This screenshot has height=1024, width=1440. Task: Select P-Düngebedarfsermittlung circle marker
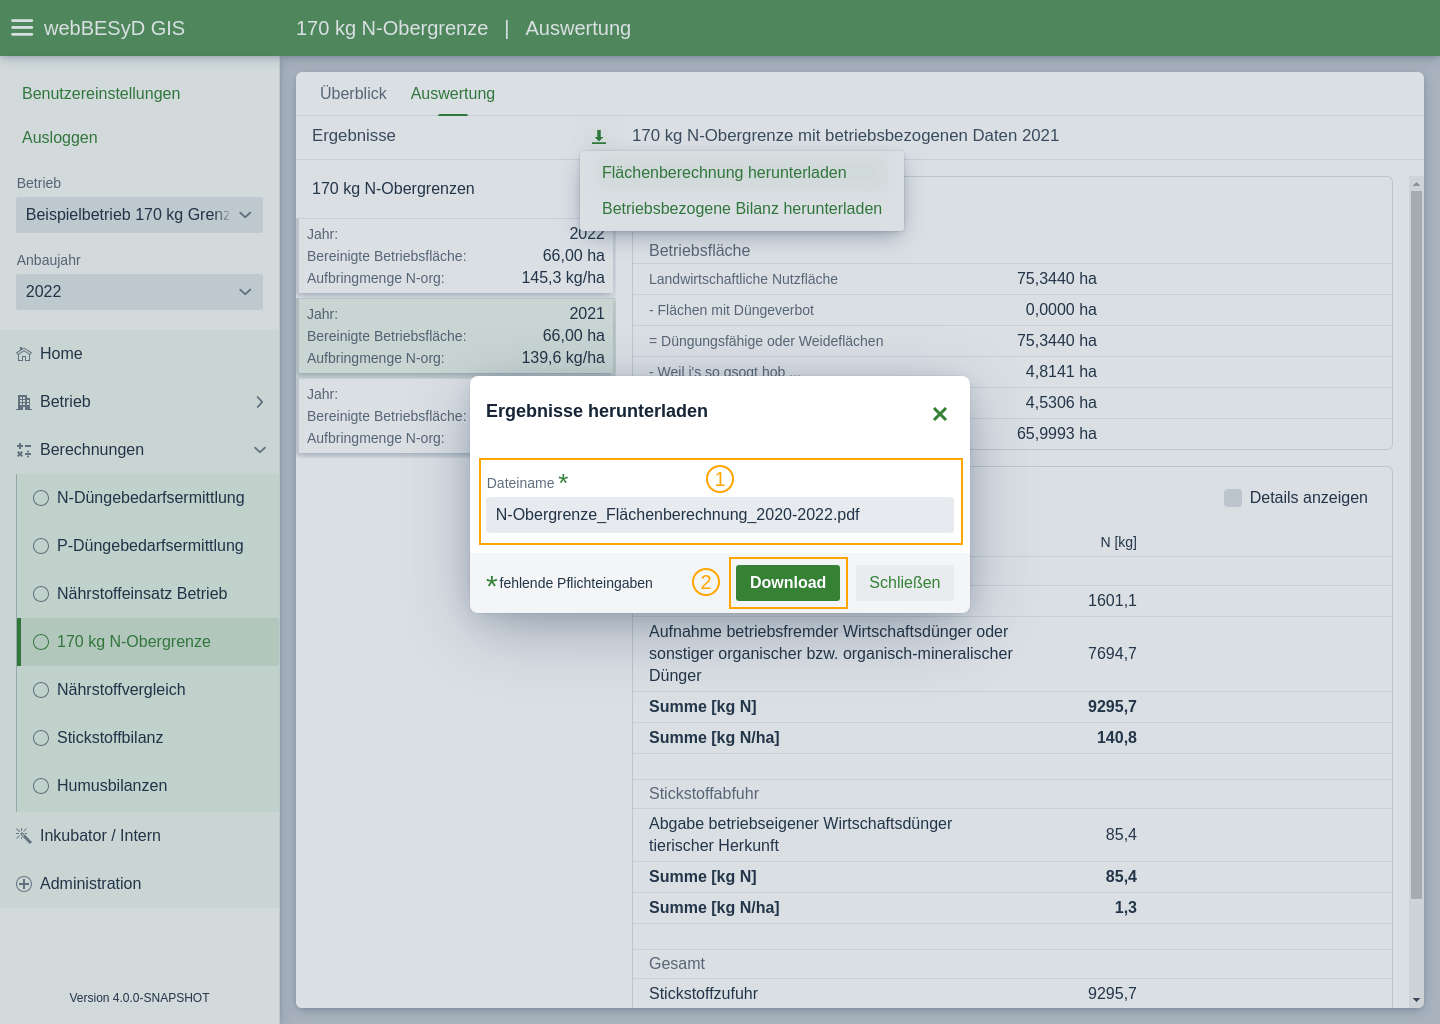tap(41, 546)
